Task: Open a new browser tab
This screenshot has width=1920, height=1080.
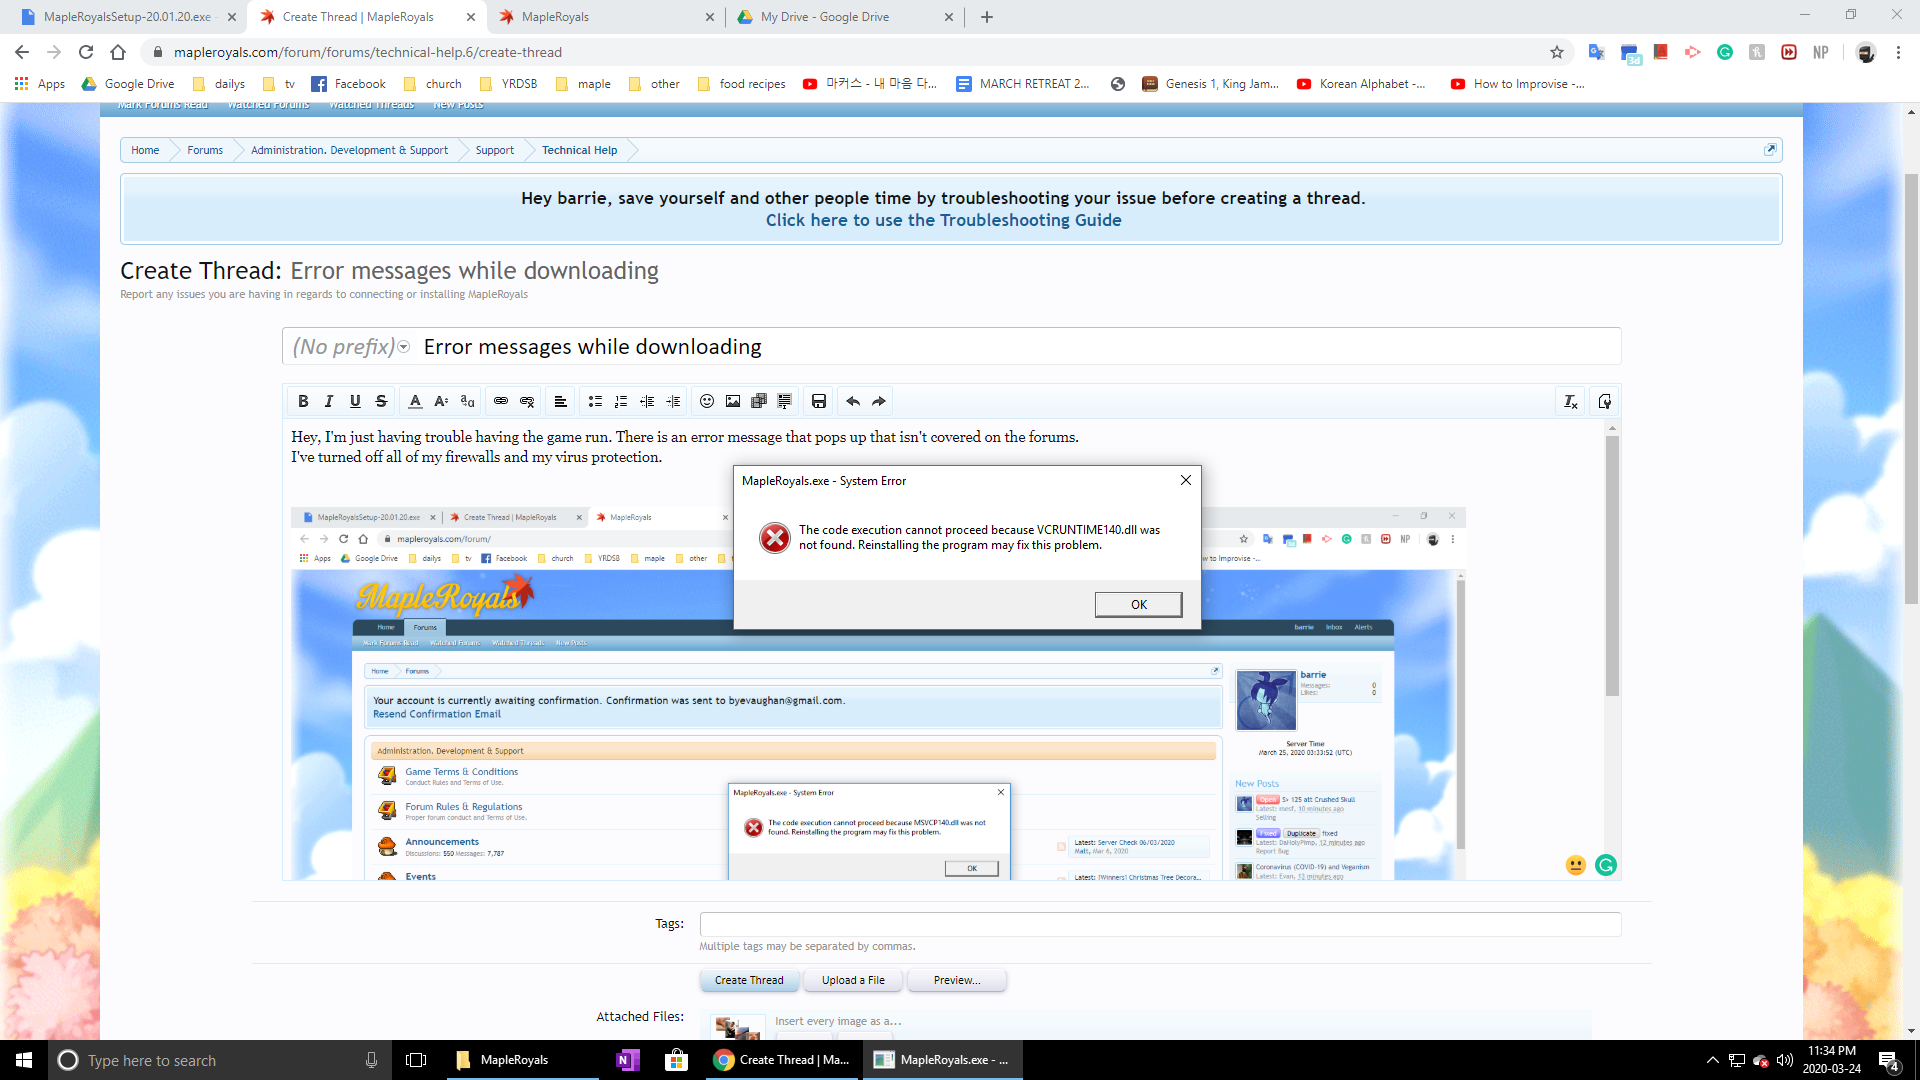Action: 987,17
